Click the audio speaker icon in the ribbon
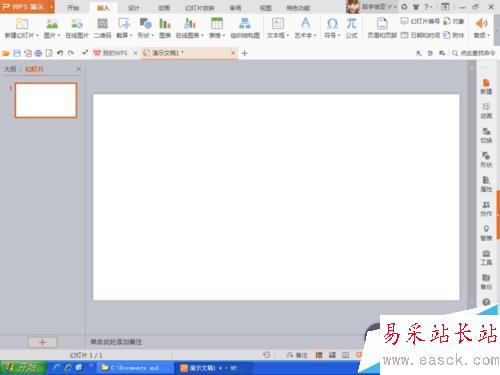The height and width of the screenshot is (375, 500). click(x=481, y=23)
